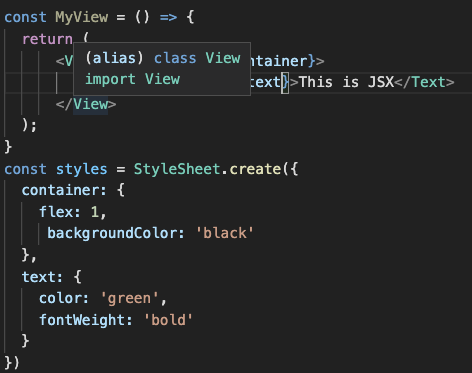Click the return keyword
Image resolution: width=472 pixels, height=373 pixels.
(47, 39)
